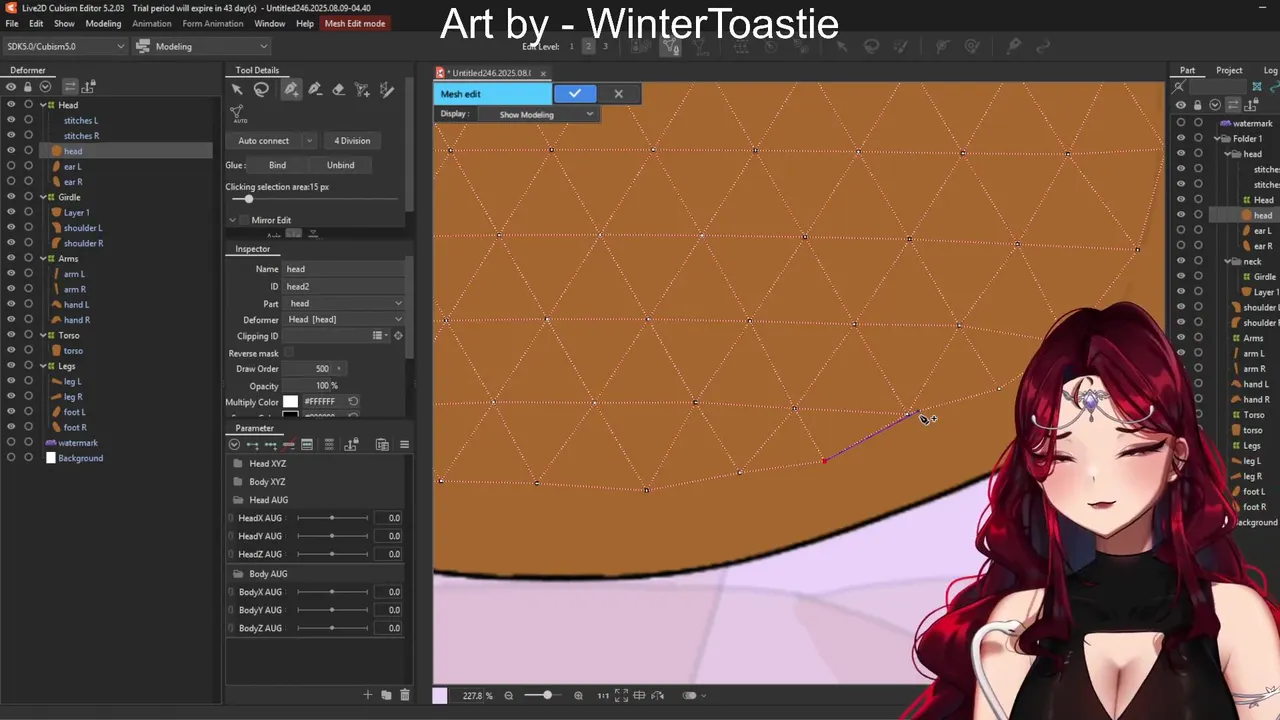The width and height of the screenshot is (1280, 720).
Task: Click the Glue Unbind button
Action: pyautogui.click(x=340, y=165)
